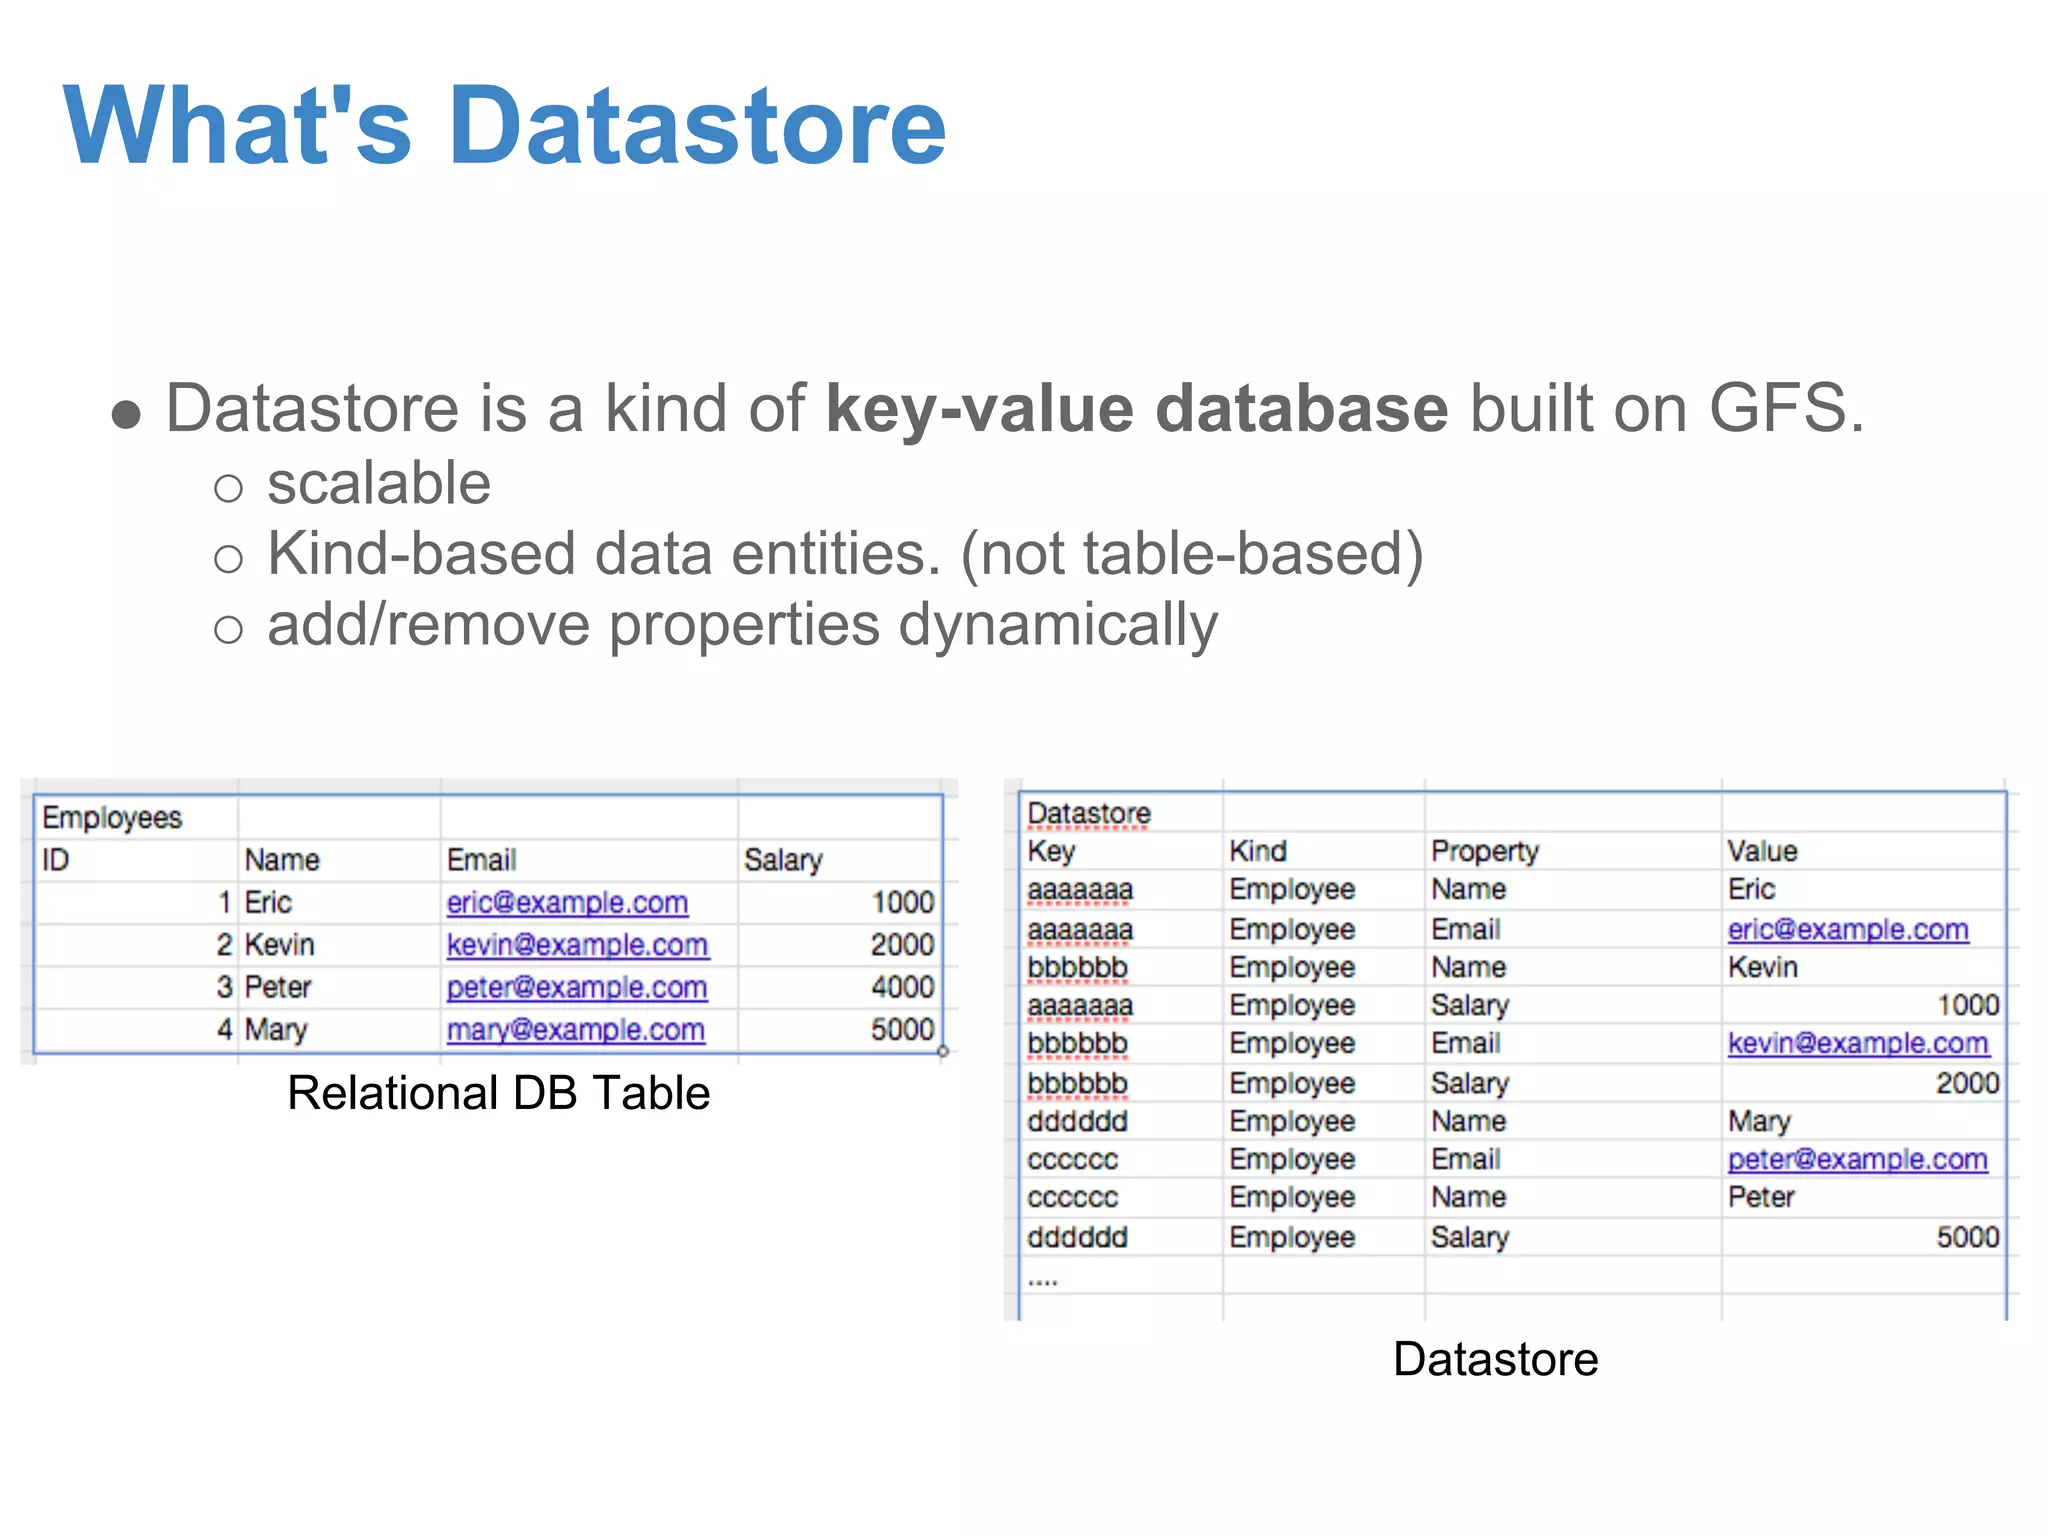
Task: Click the "key-value database" bold text
Action: coord(1136,408)
